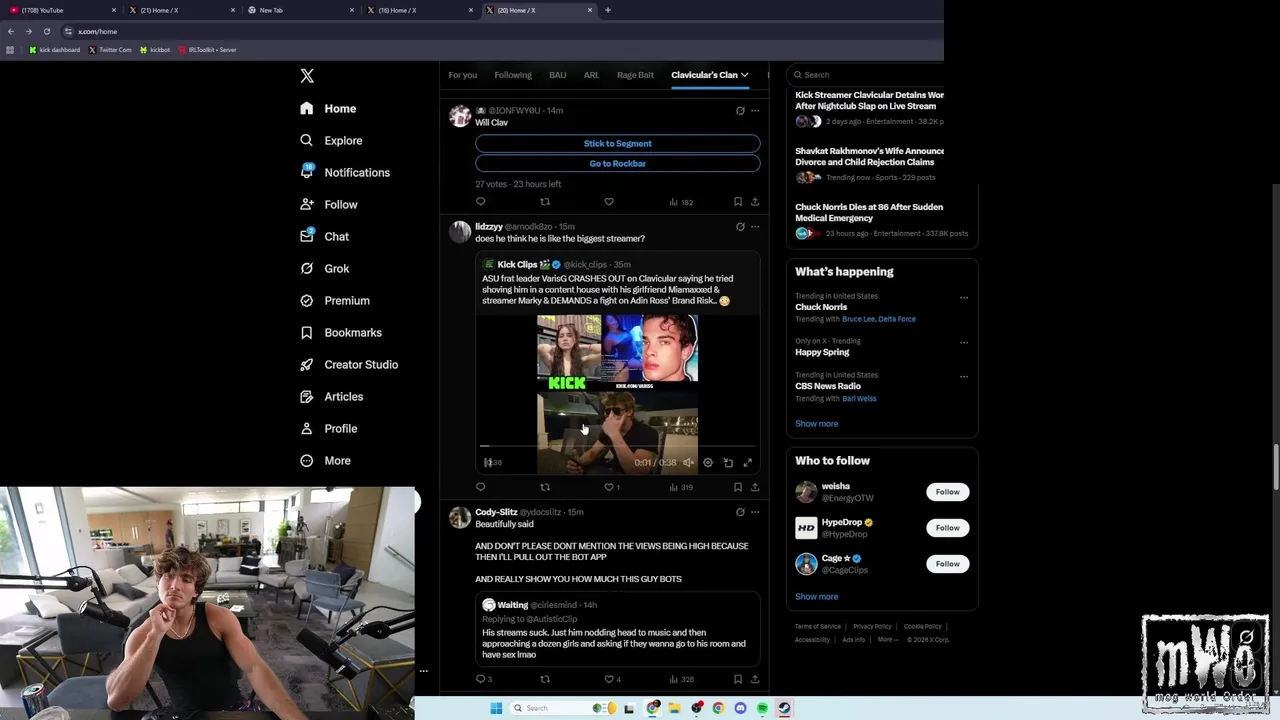Open Spotify from the Windows taskbar
The height and width of the screenshot is (720, 1280).
pos(762,708)
